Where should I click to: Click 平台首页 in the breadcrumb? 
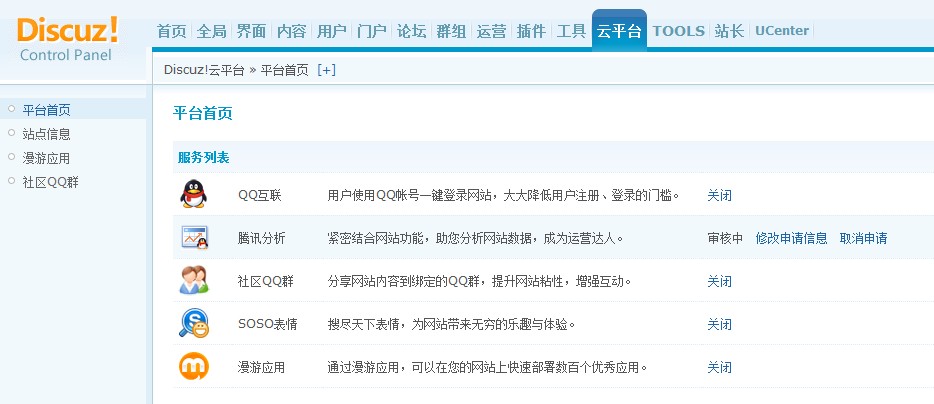(285, 70)
